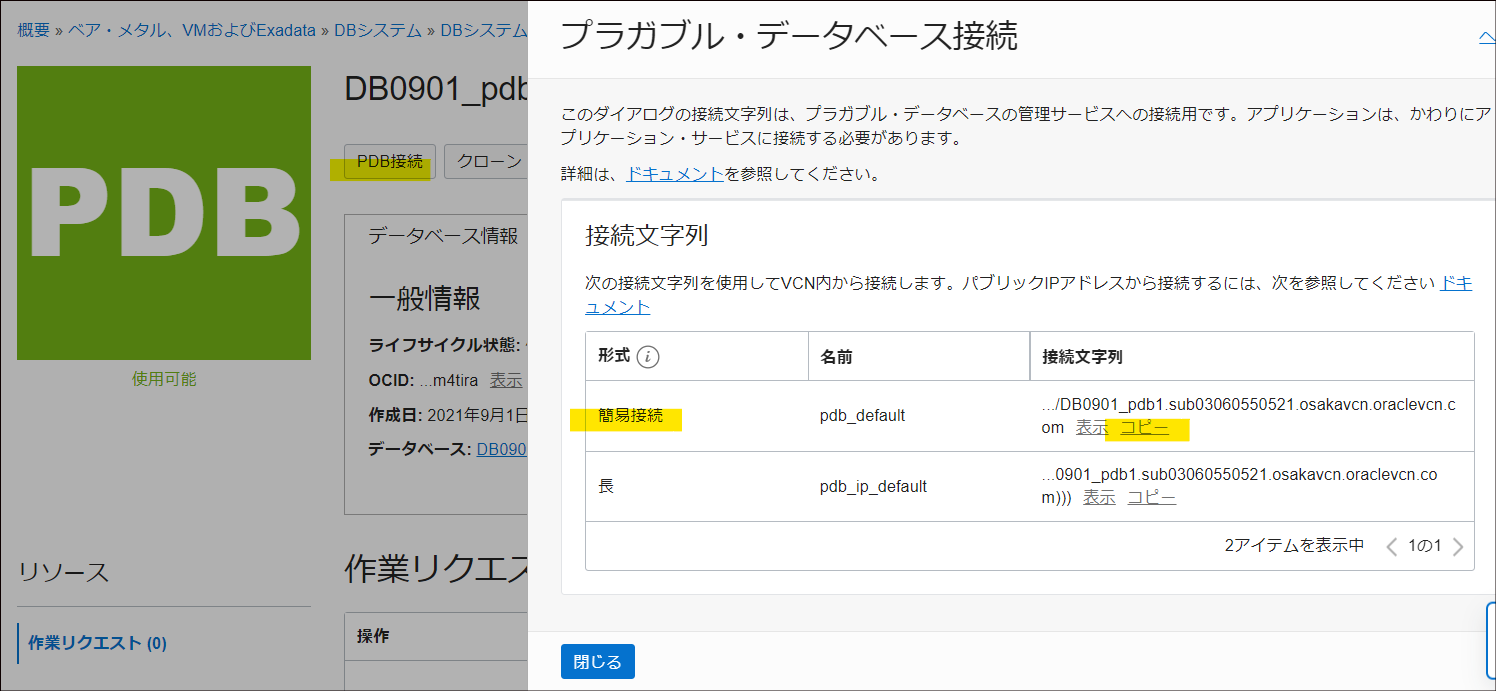Open the next page with the right pagination arrow
Image resolution: width=1496 pixels, height=691 pixels.
(x=1458, y=546)
